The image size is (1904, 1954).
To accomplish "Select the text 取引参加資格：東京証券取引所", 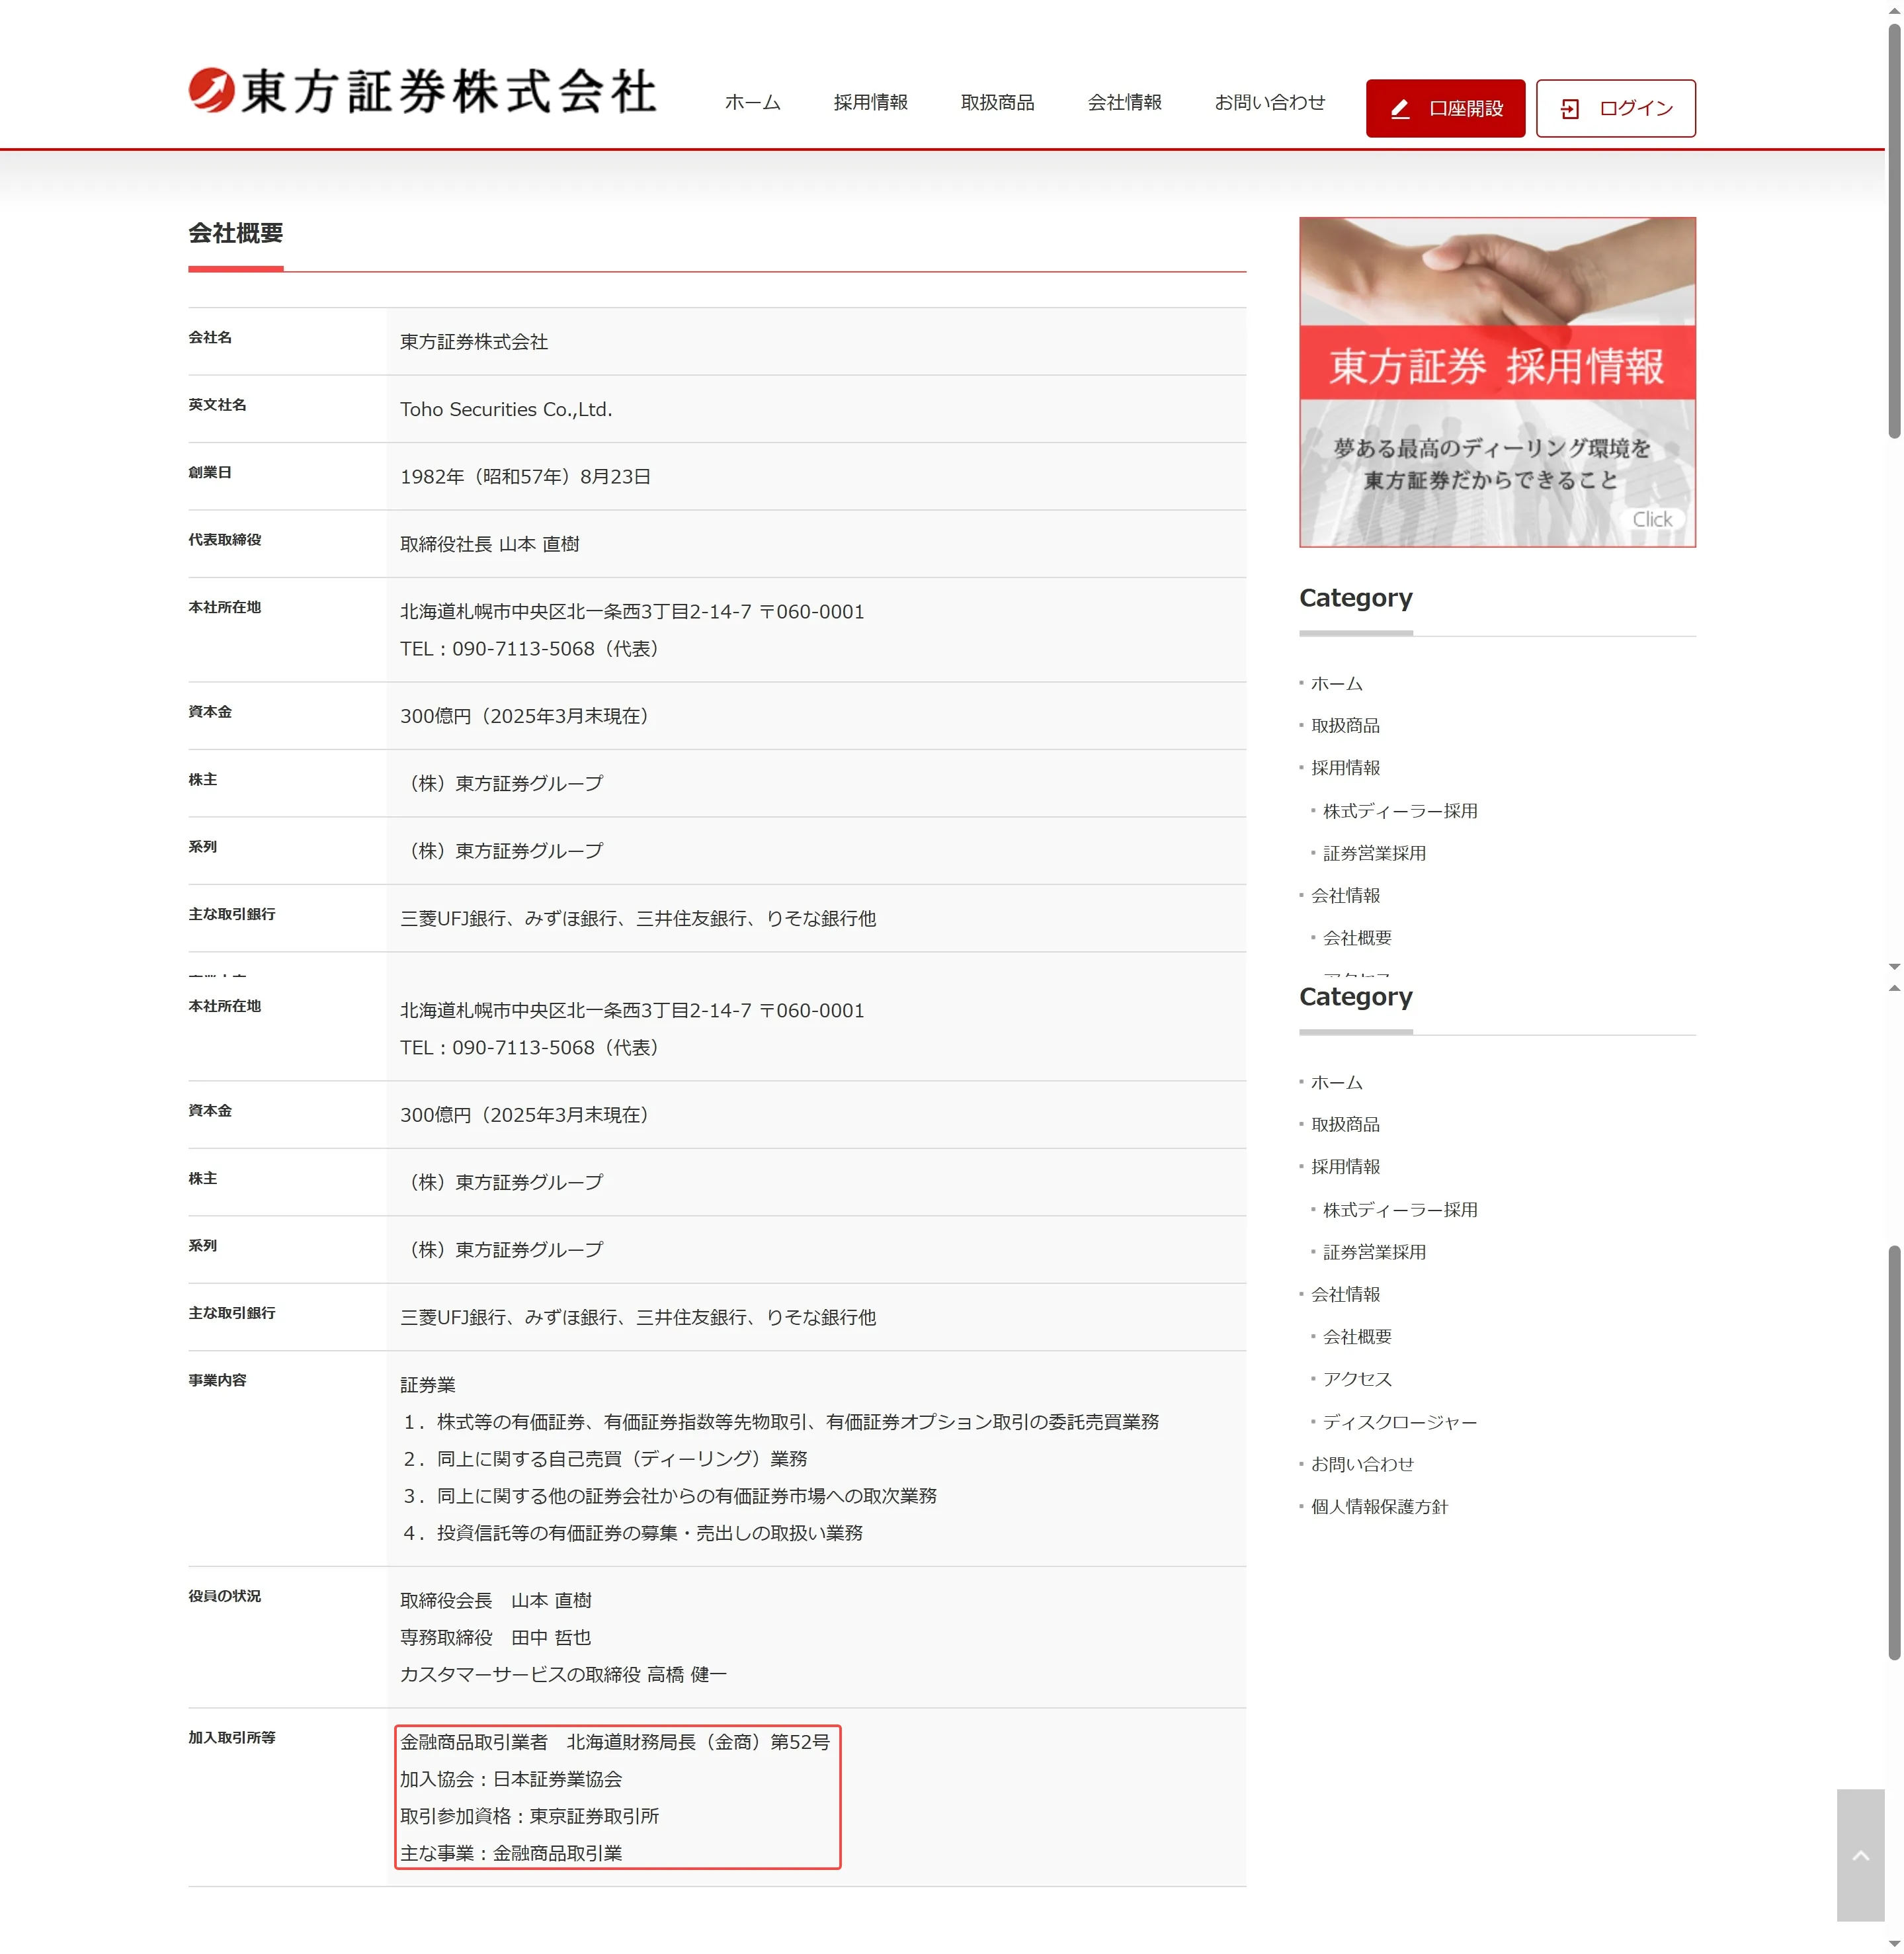I will point(530,1817).
